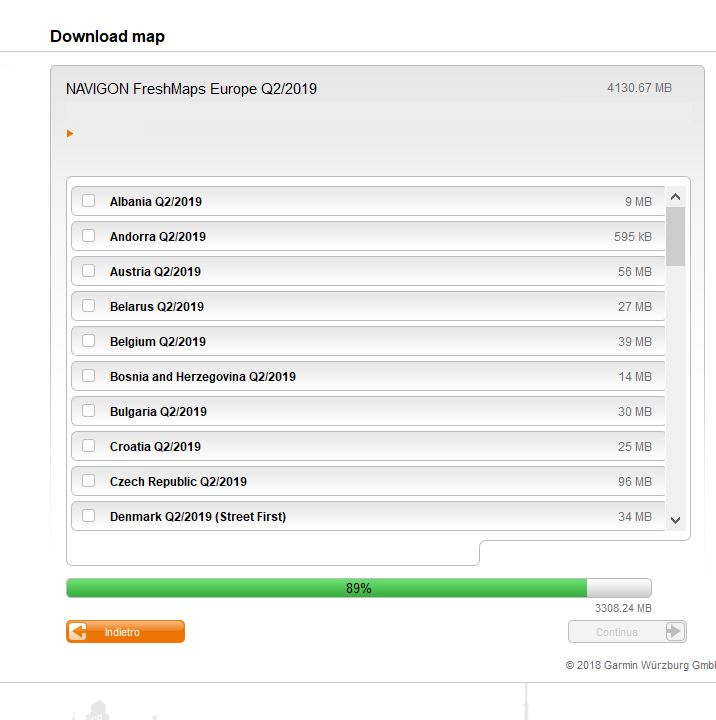Viewport: 716px width, 720px height.
Task: Click the Denmark 34 MB size
Action: [x=635, y=517]
